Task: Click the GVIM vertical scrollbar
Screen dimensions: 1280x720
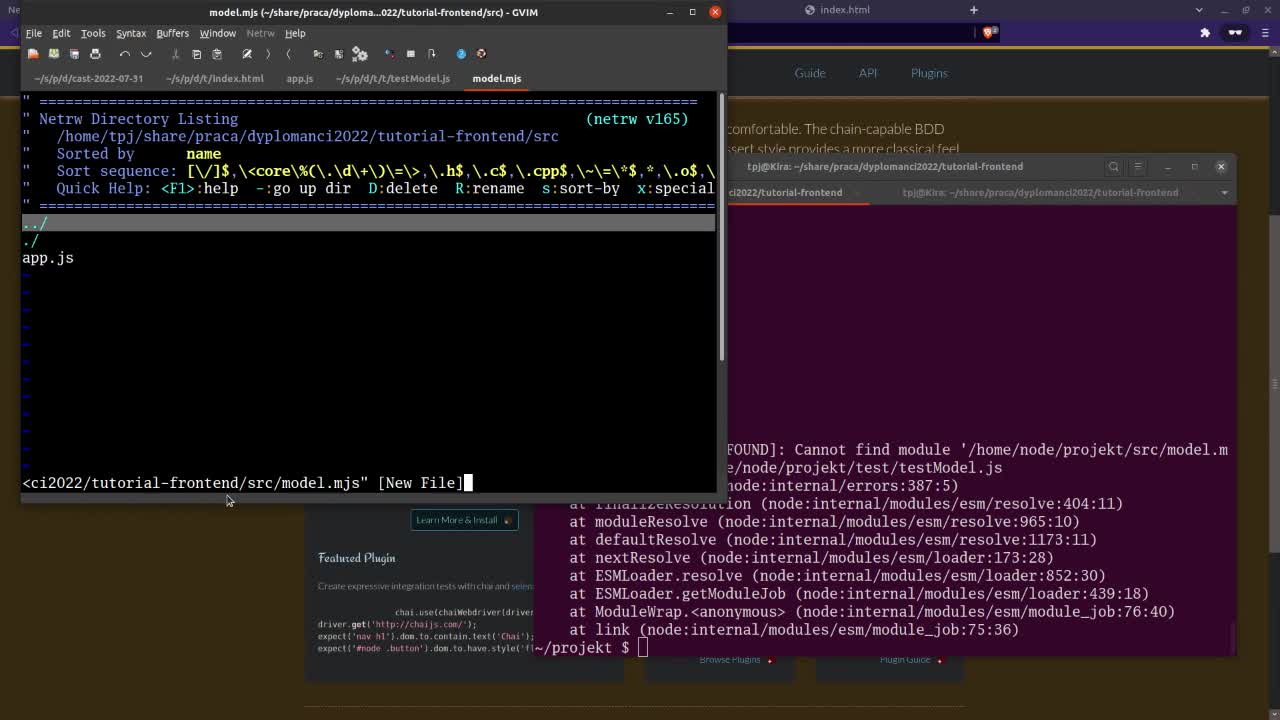Action: (721, 228)
